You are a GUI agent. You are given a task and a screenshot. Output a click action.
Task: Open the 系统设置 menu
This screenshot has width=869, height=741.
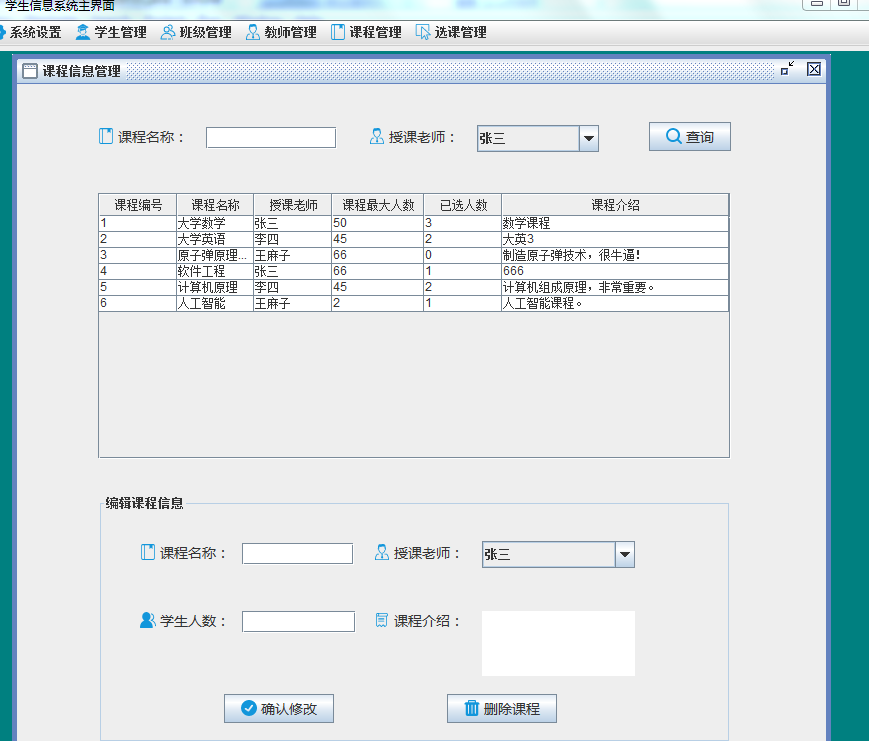(x=30, y=32)
